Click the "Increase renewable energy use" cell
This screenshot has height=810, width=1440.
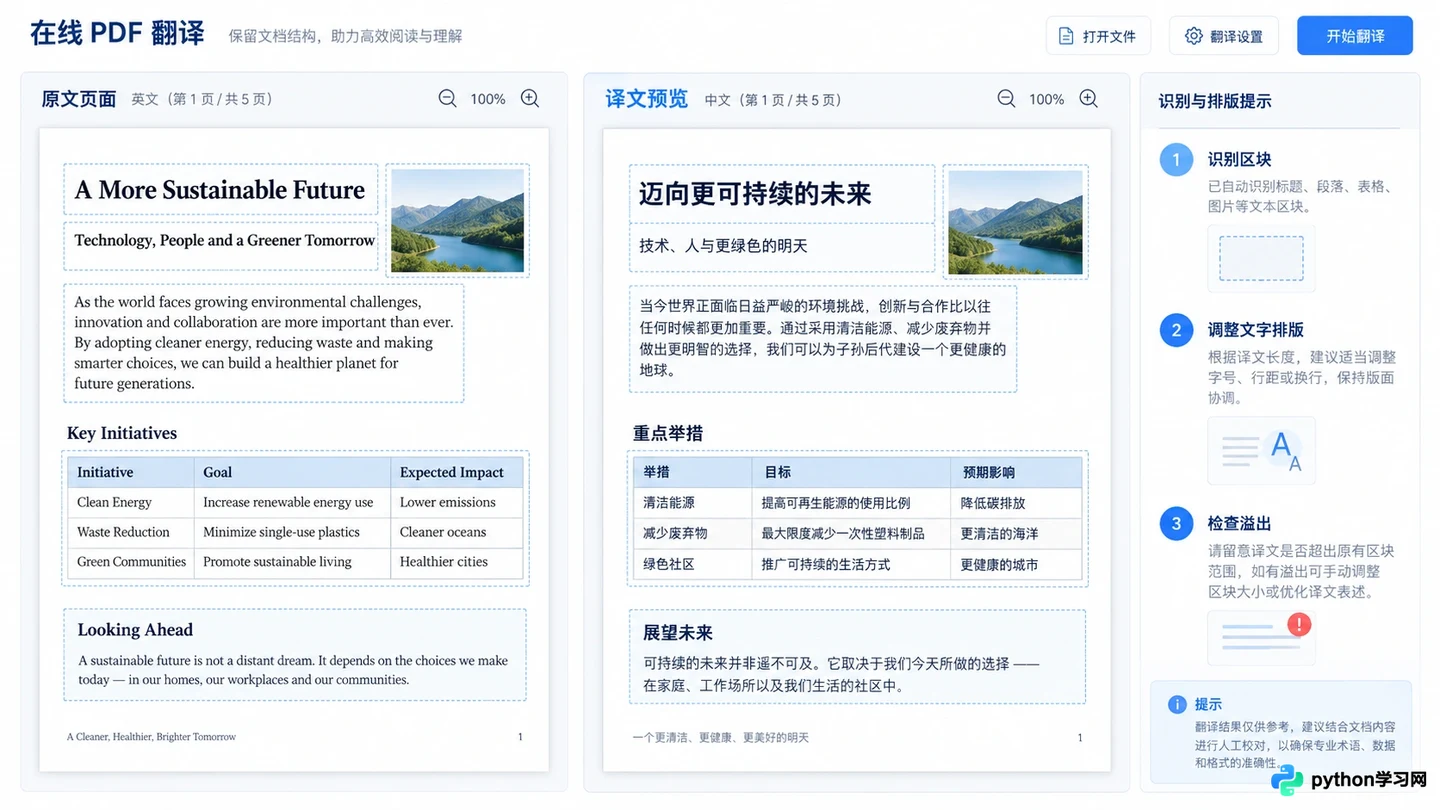[292, 502]
